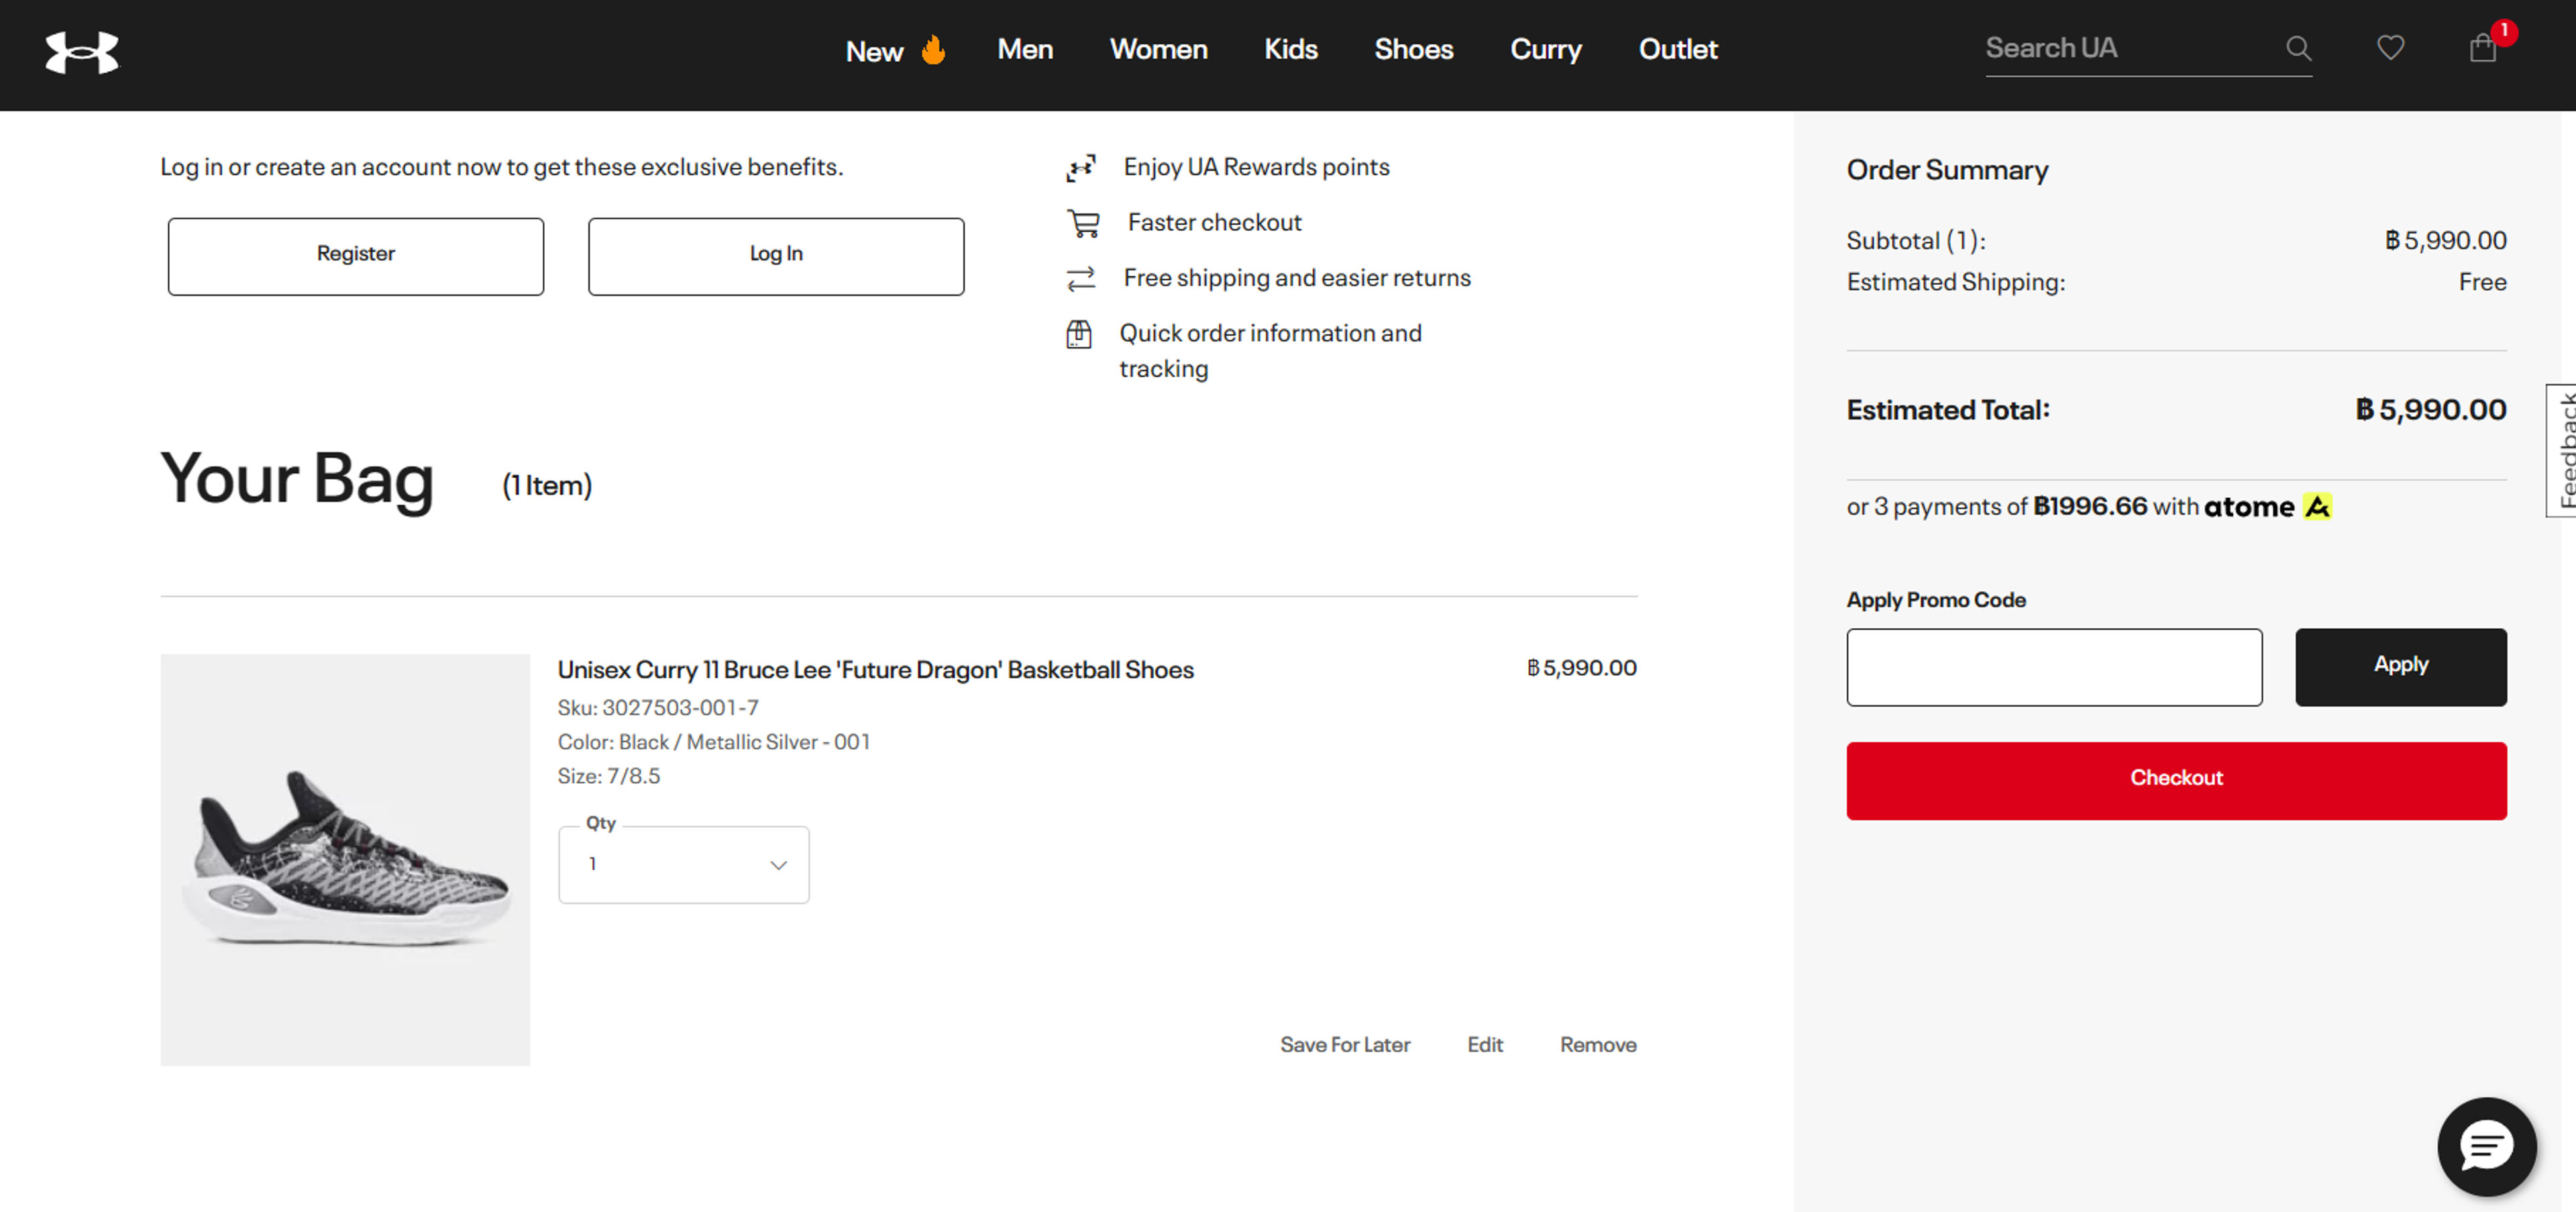Click the Estimated Shipping Free value

click(x=2482, y=282)
